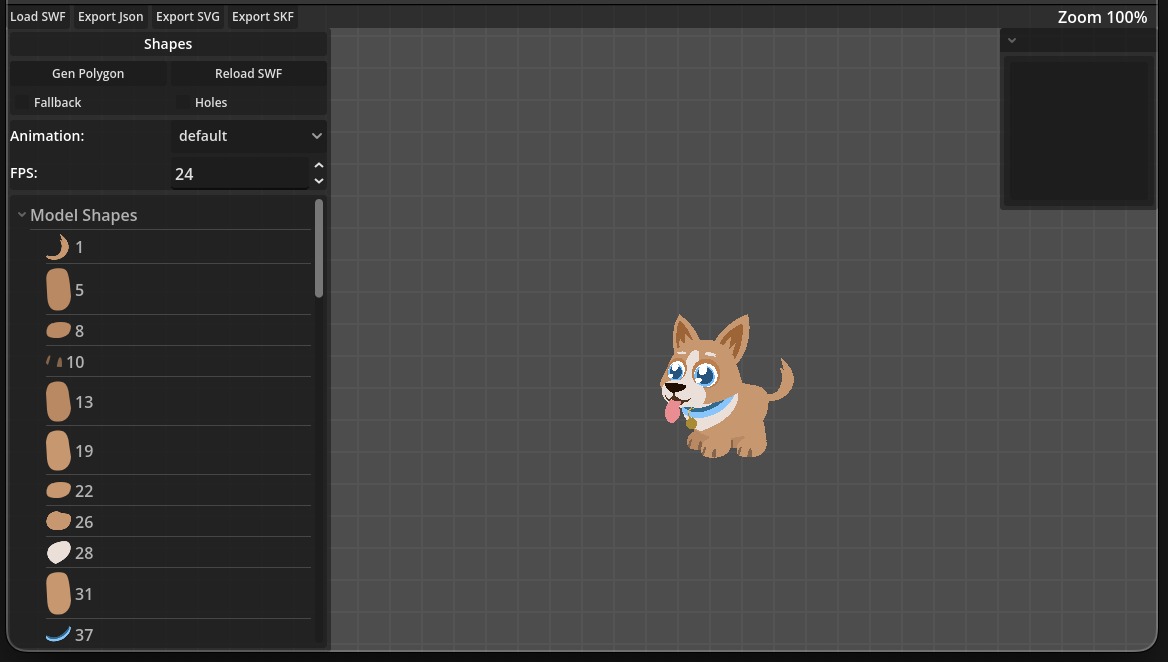
Task: Select shape 22 thumbnail in list
Action: tap(58, 491)
